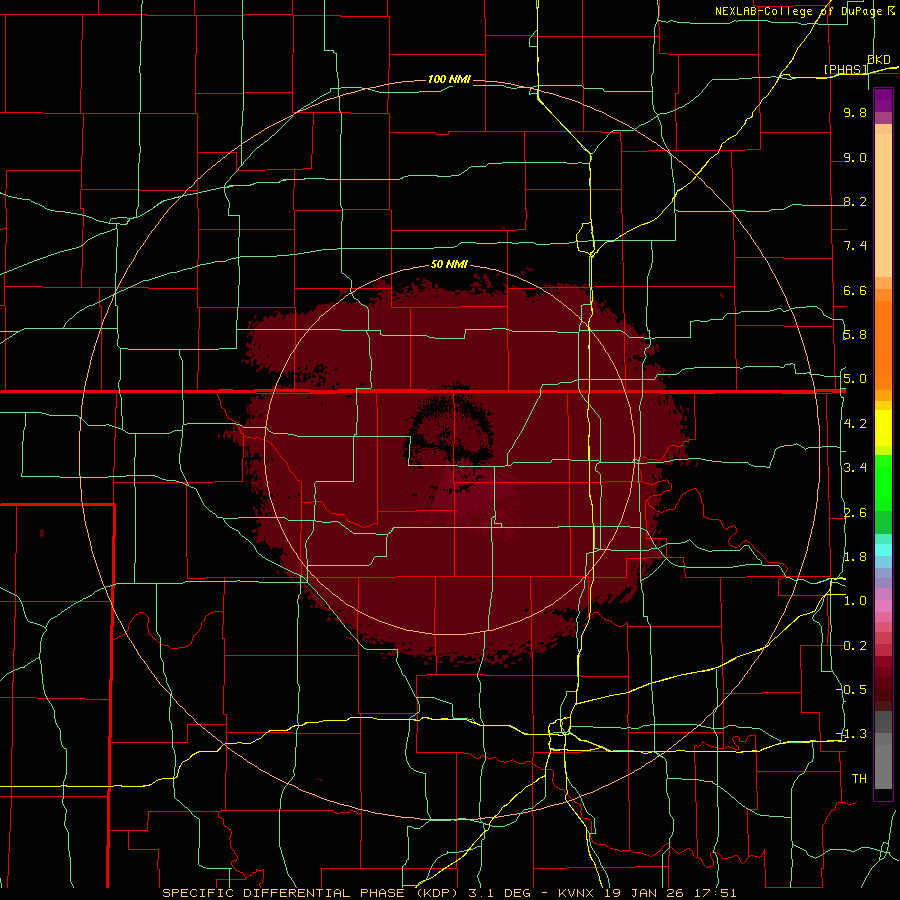Pick the yellow segment of the color bar

click(883, 428)
